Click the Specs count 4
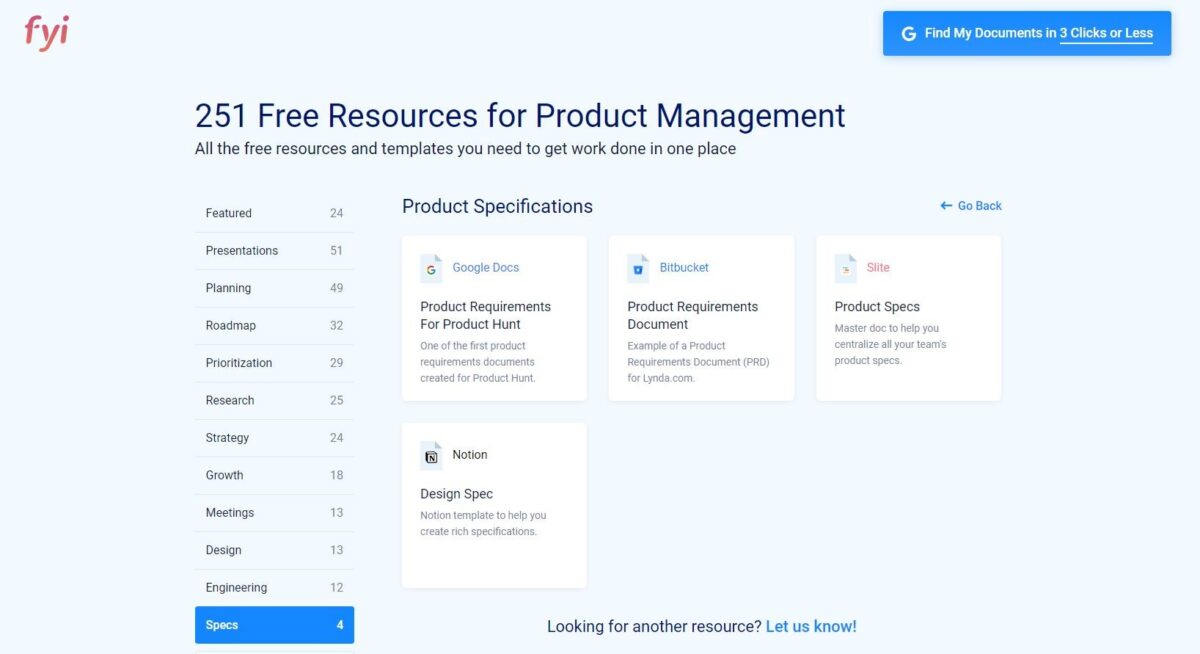This screenshot has height=654, width=1200. point(340,625)
